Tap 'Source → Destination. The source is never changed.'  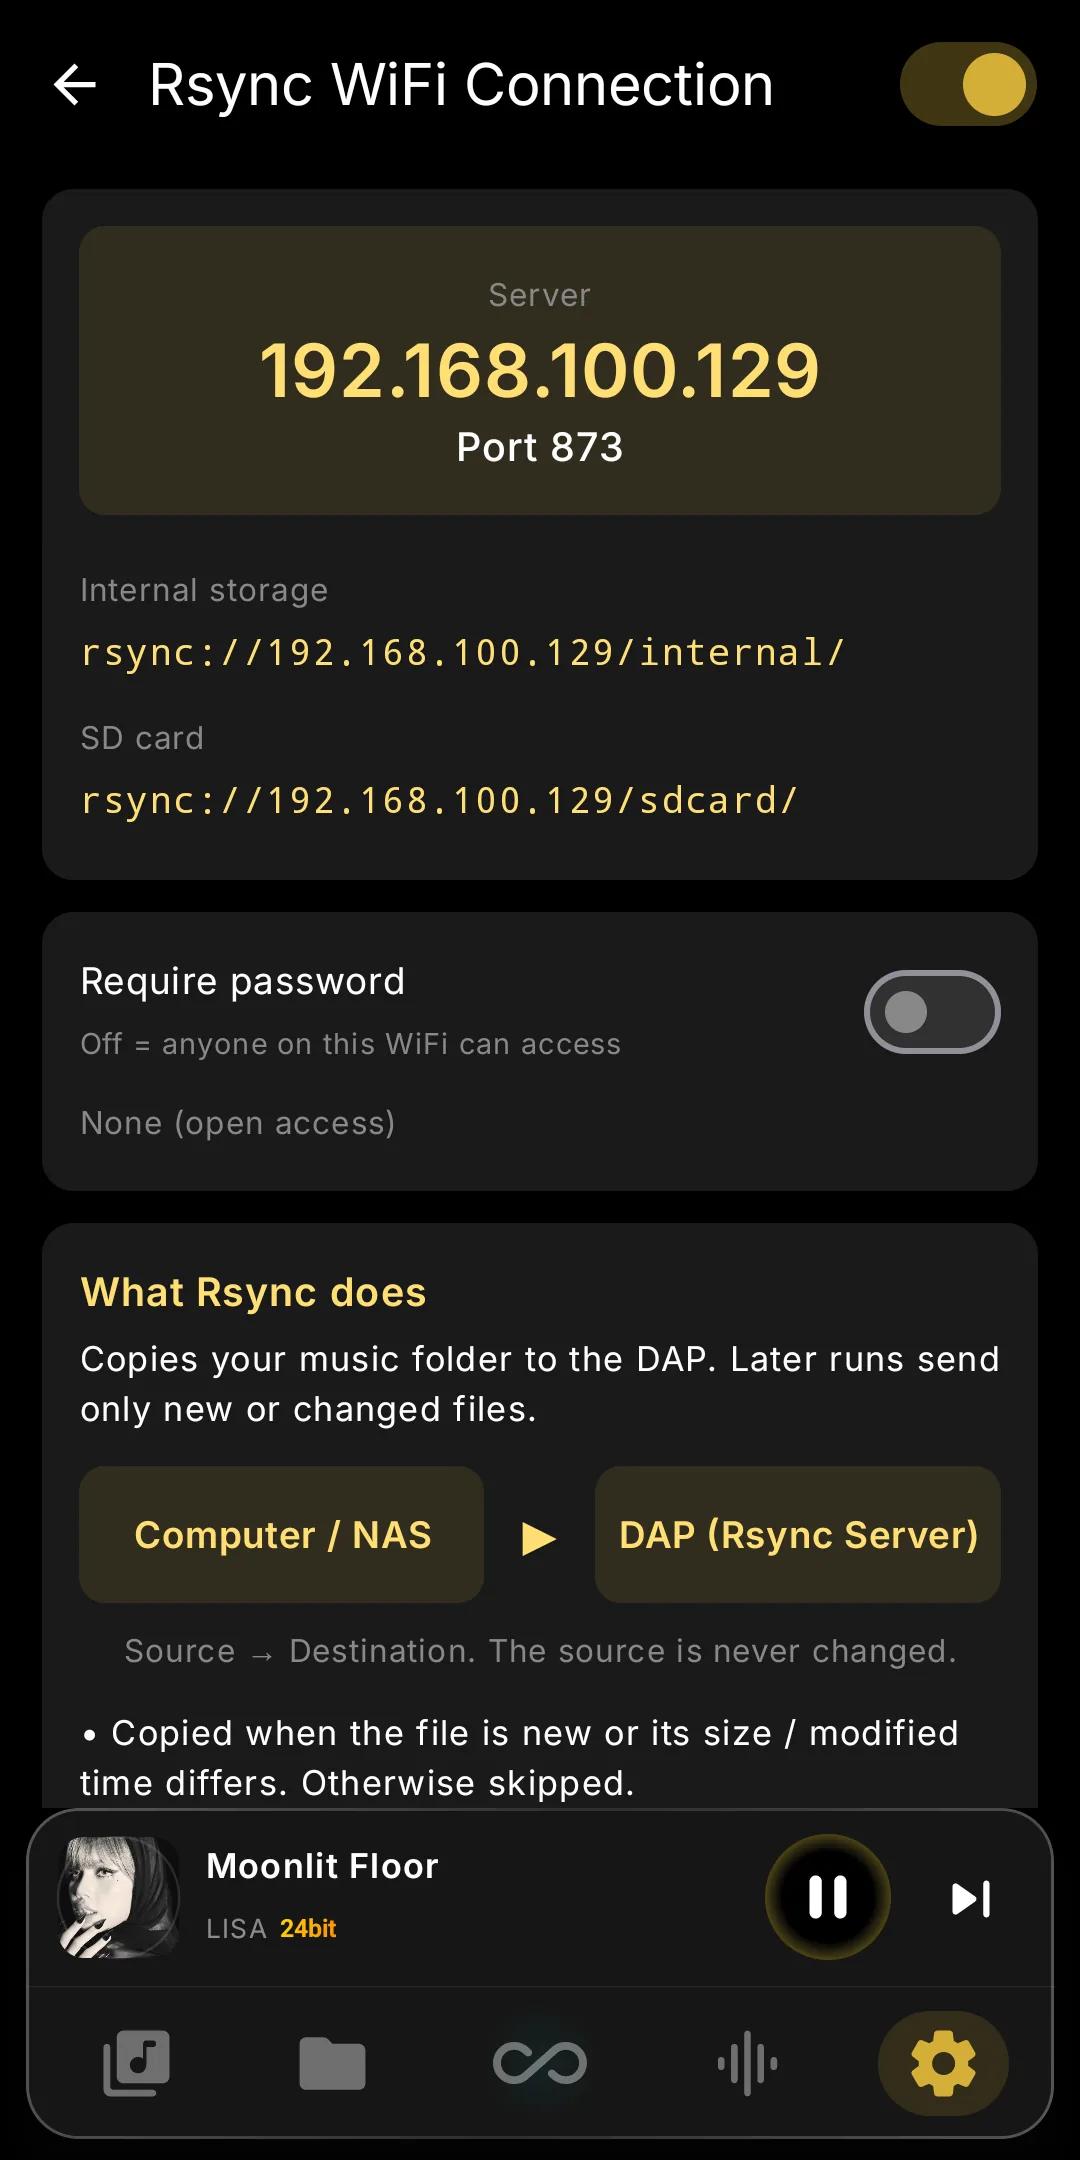click(540, 1651)
